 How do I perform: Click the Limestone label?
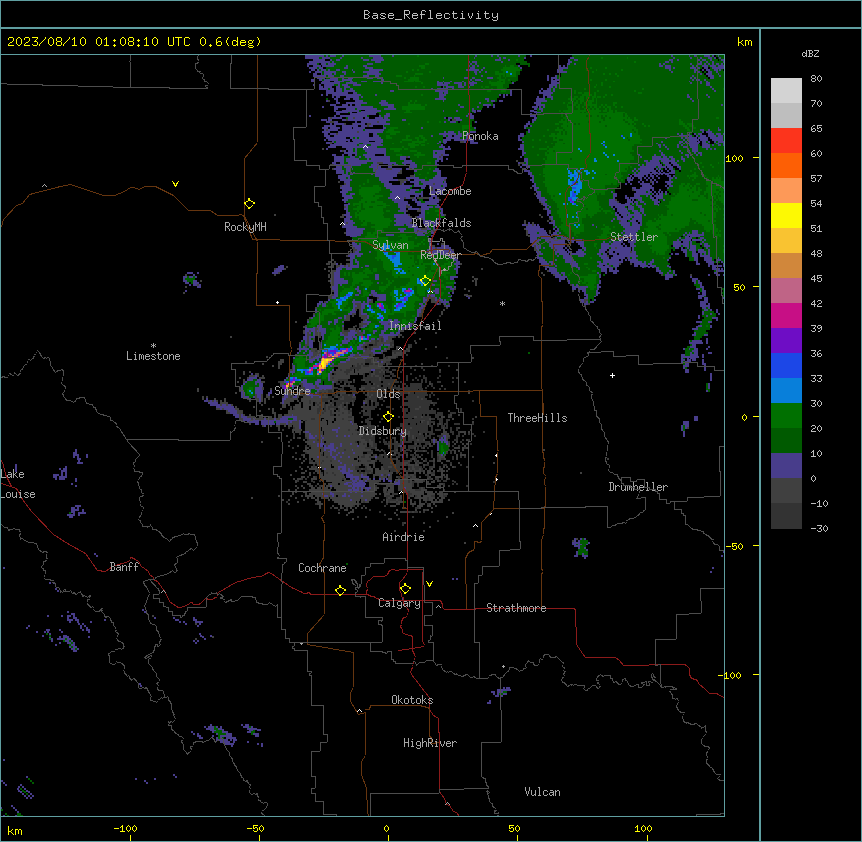point(153,356)
